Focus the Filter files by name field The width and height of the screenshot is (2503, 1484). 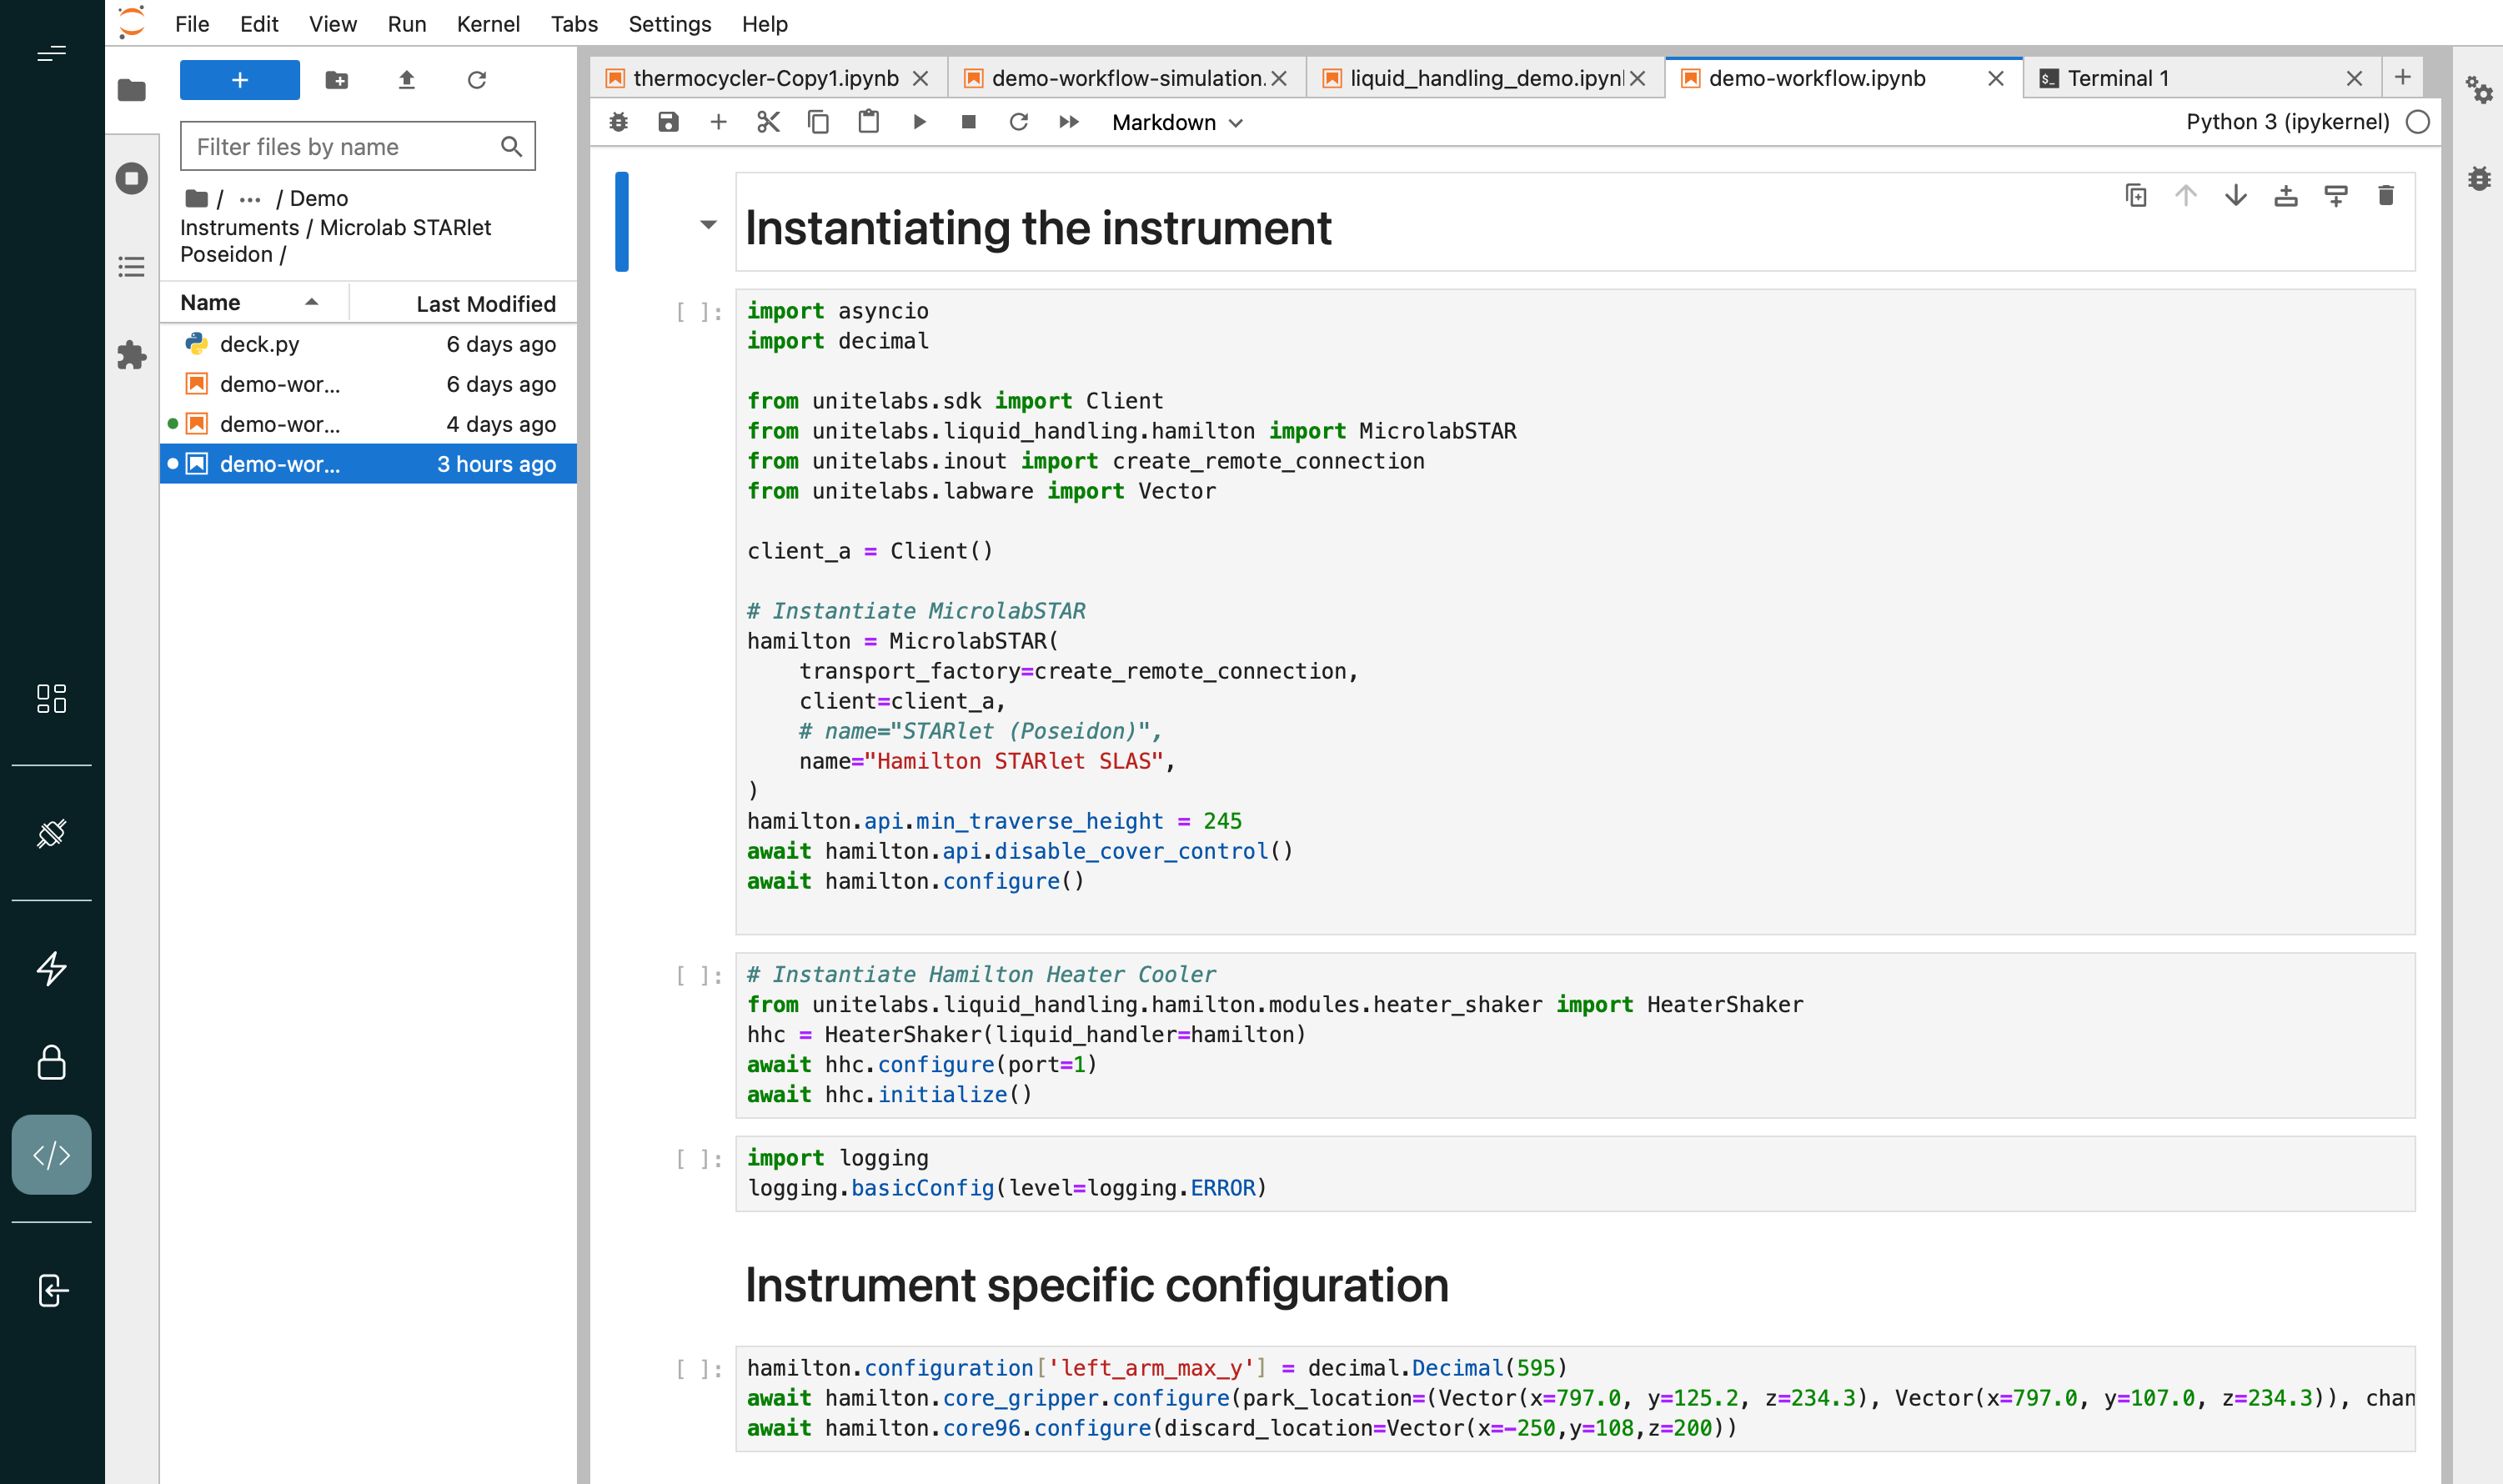pyautogui.click(x=358, y=147)
